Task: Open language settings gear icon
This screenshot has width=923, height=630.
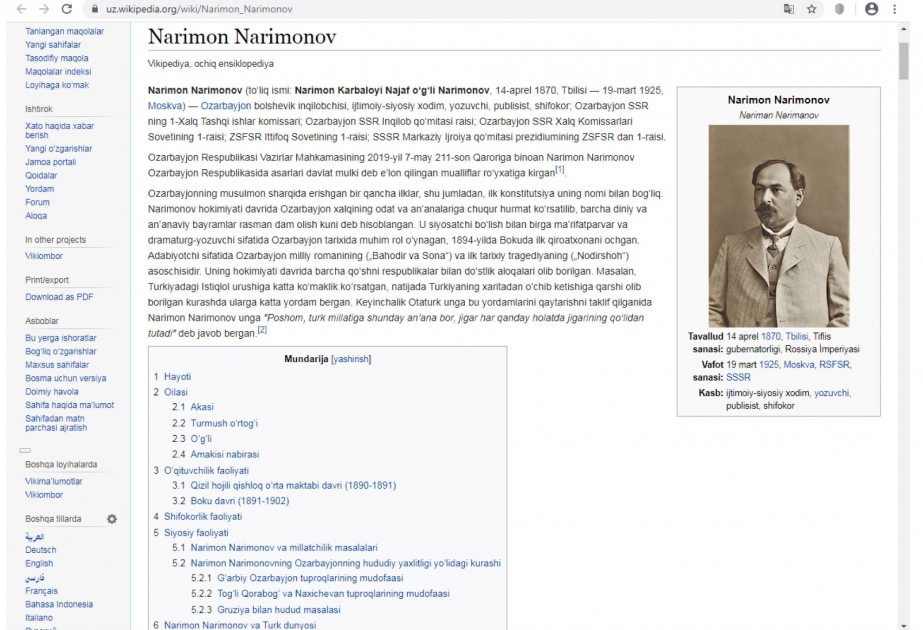Action: click(112, 519)
